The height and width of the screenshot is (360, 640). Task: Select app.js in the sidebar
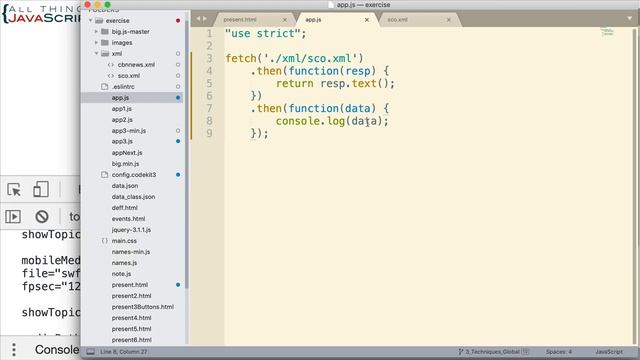120,98
